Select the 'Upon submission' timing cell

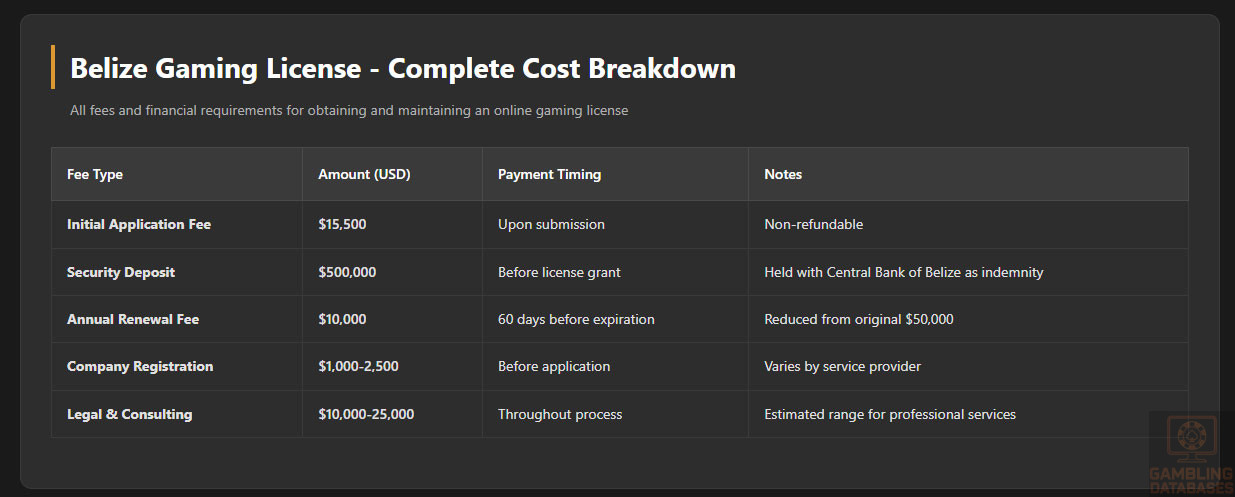point(551,224)
